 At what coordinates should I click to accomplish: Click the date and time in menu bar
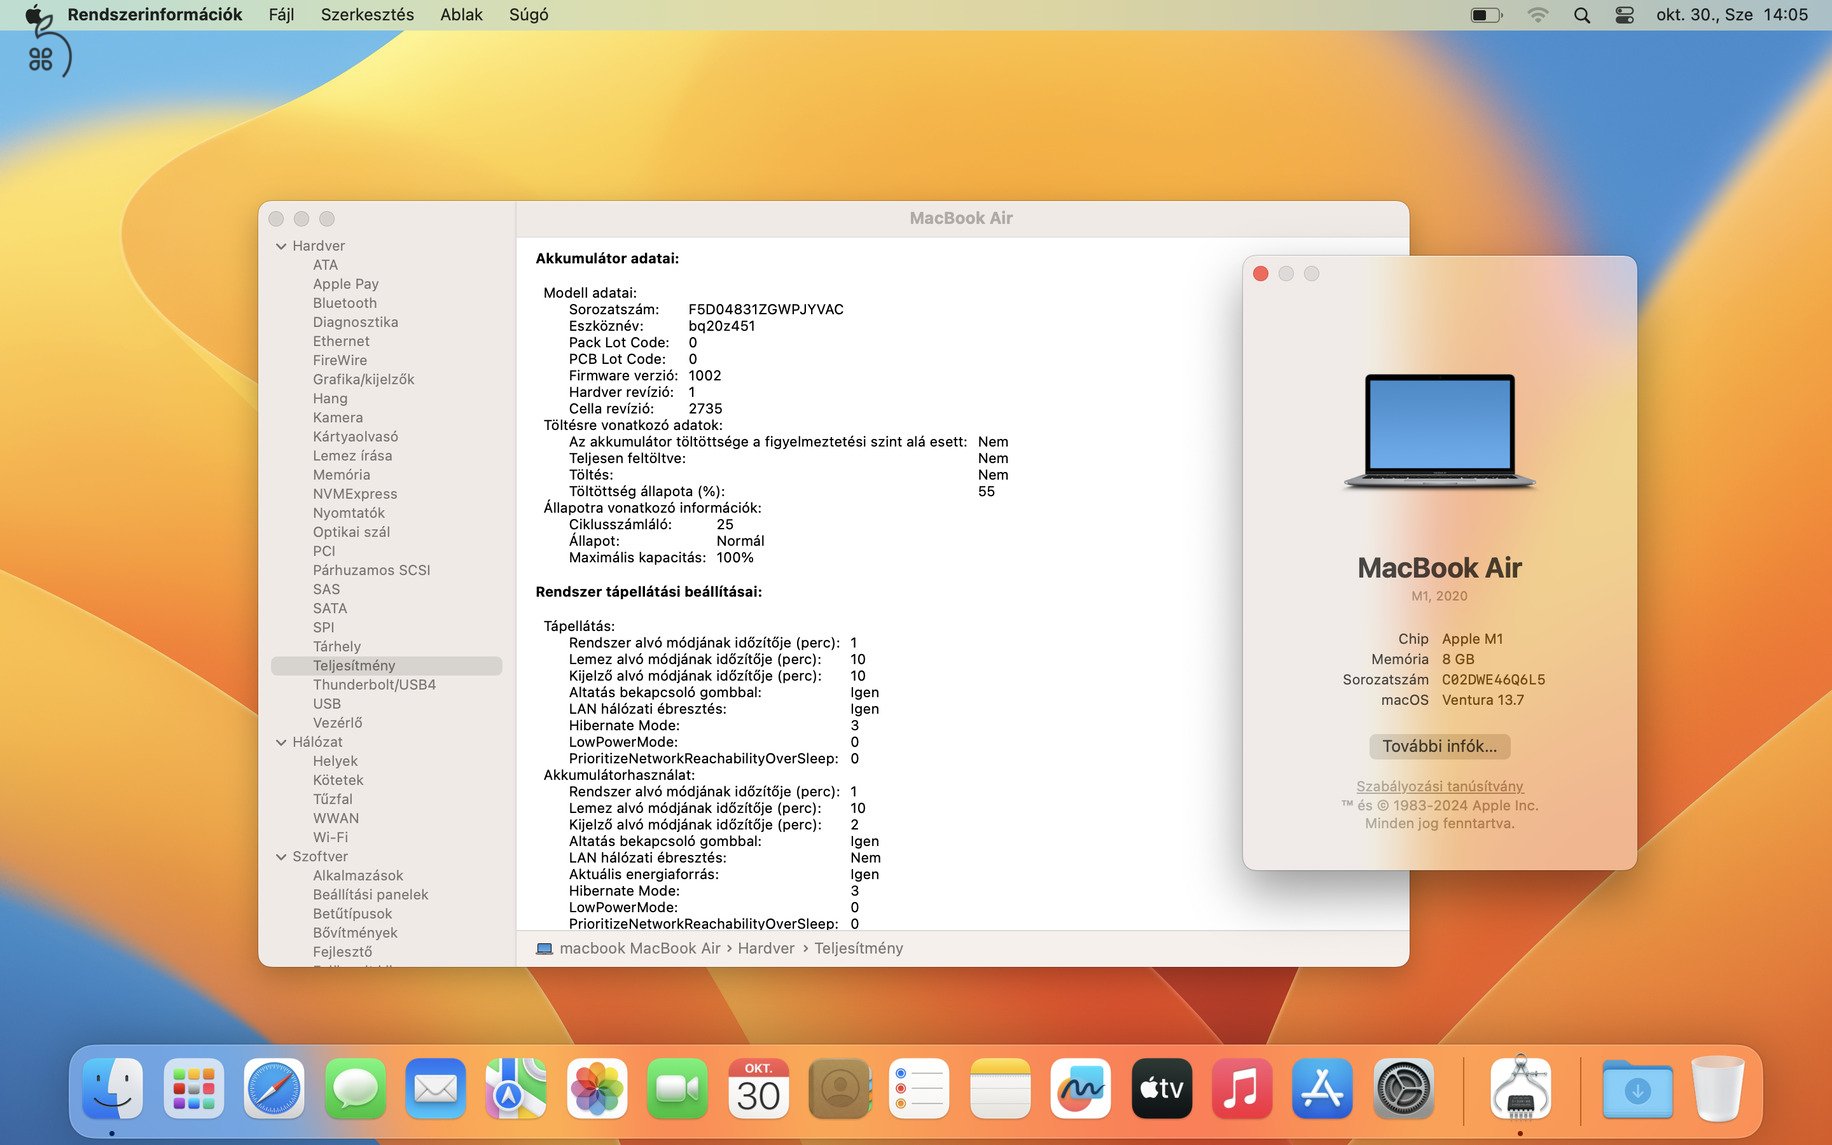[x=1732, y=15]
